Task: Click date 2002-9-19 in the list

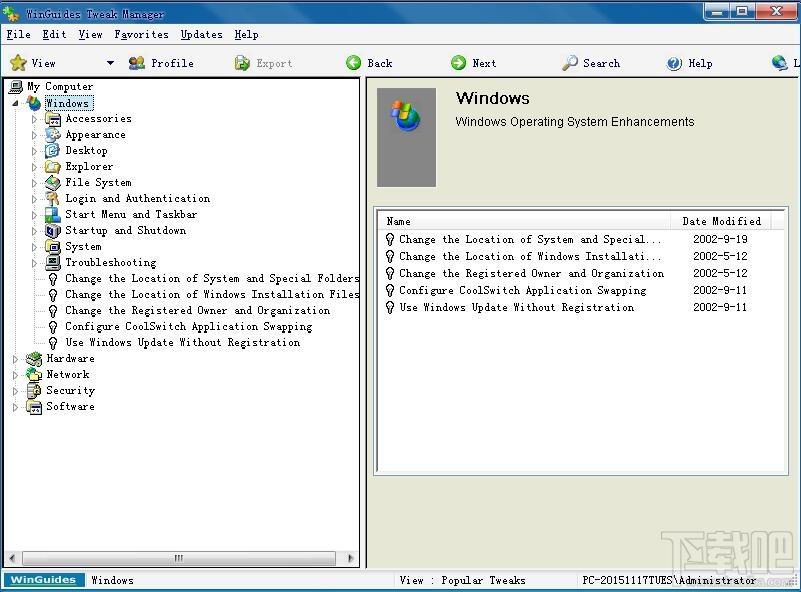Action: [x=720, y=239]
